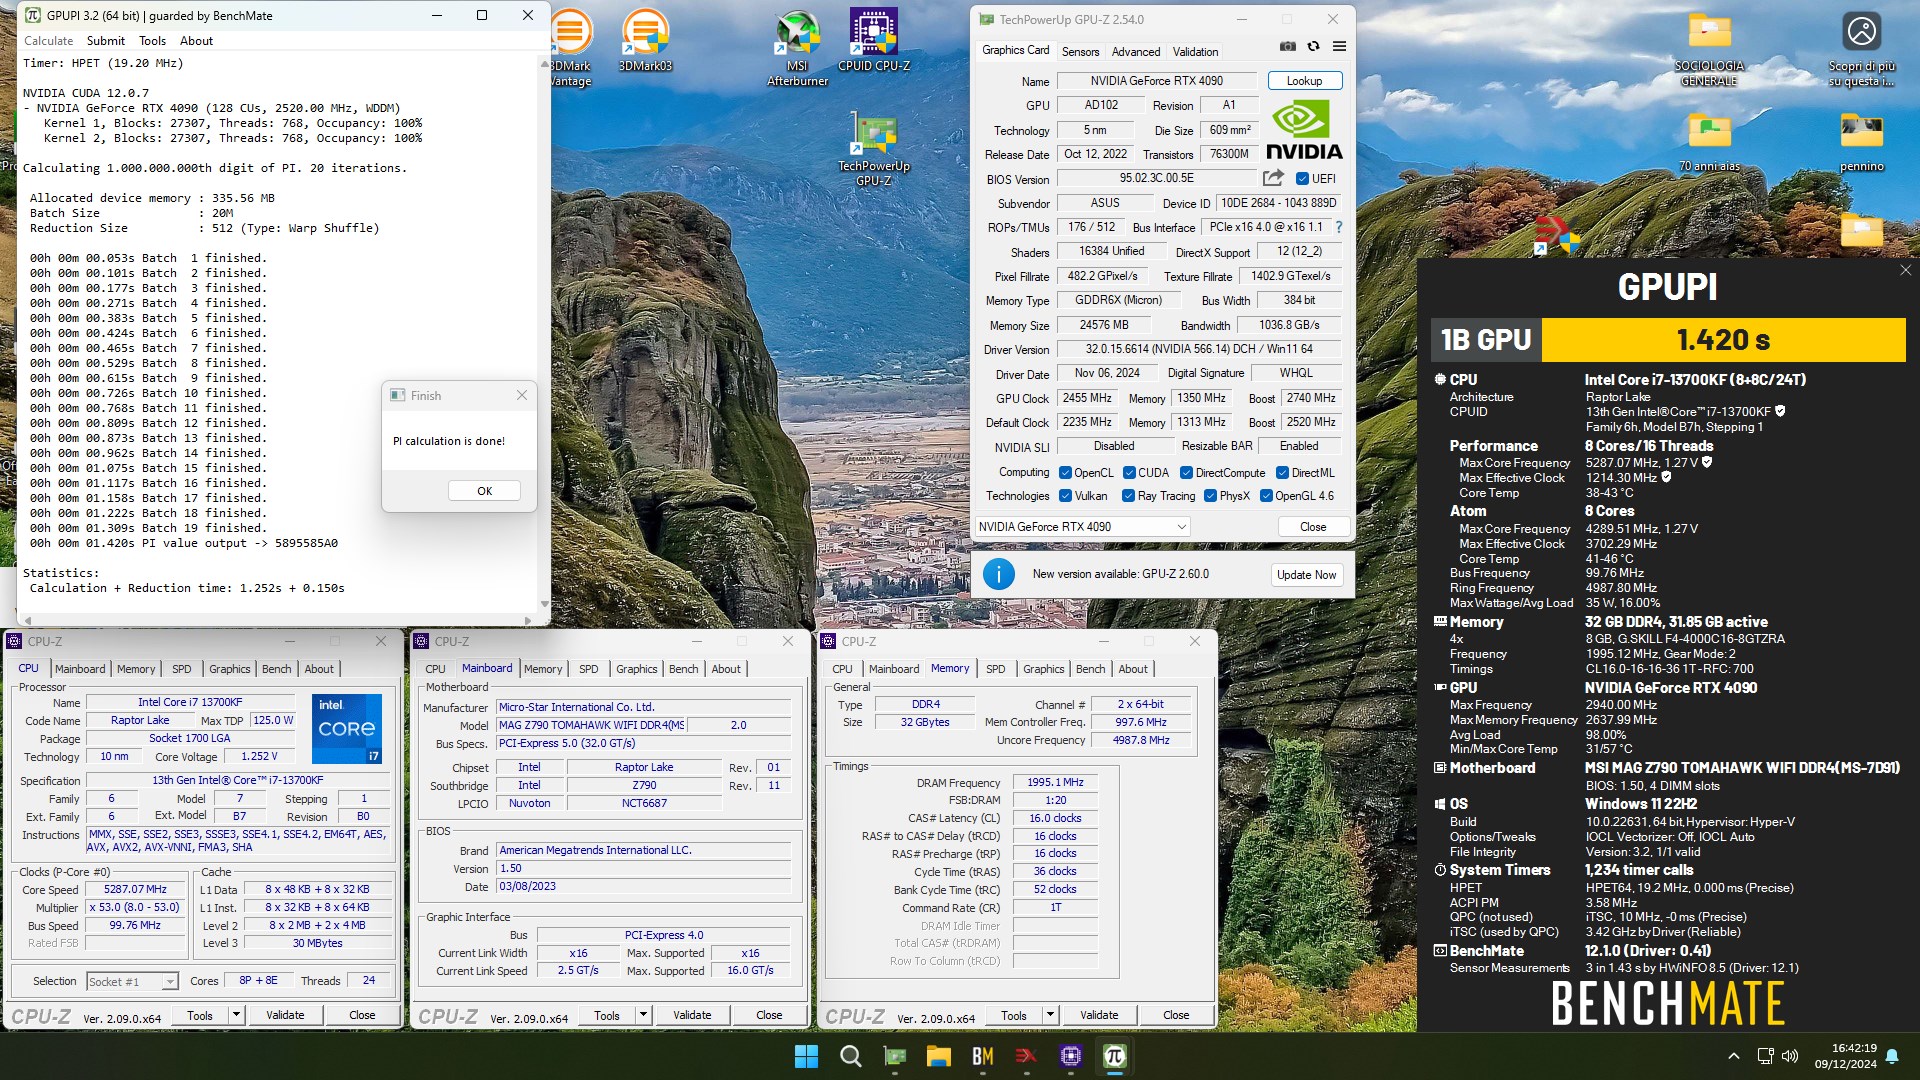The image size is (1920, 1080).
Task: Expand Tools dropdown arrow in Mainboard window
Action: click(x=643, y=1015)
